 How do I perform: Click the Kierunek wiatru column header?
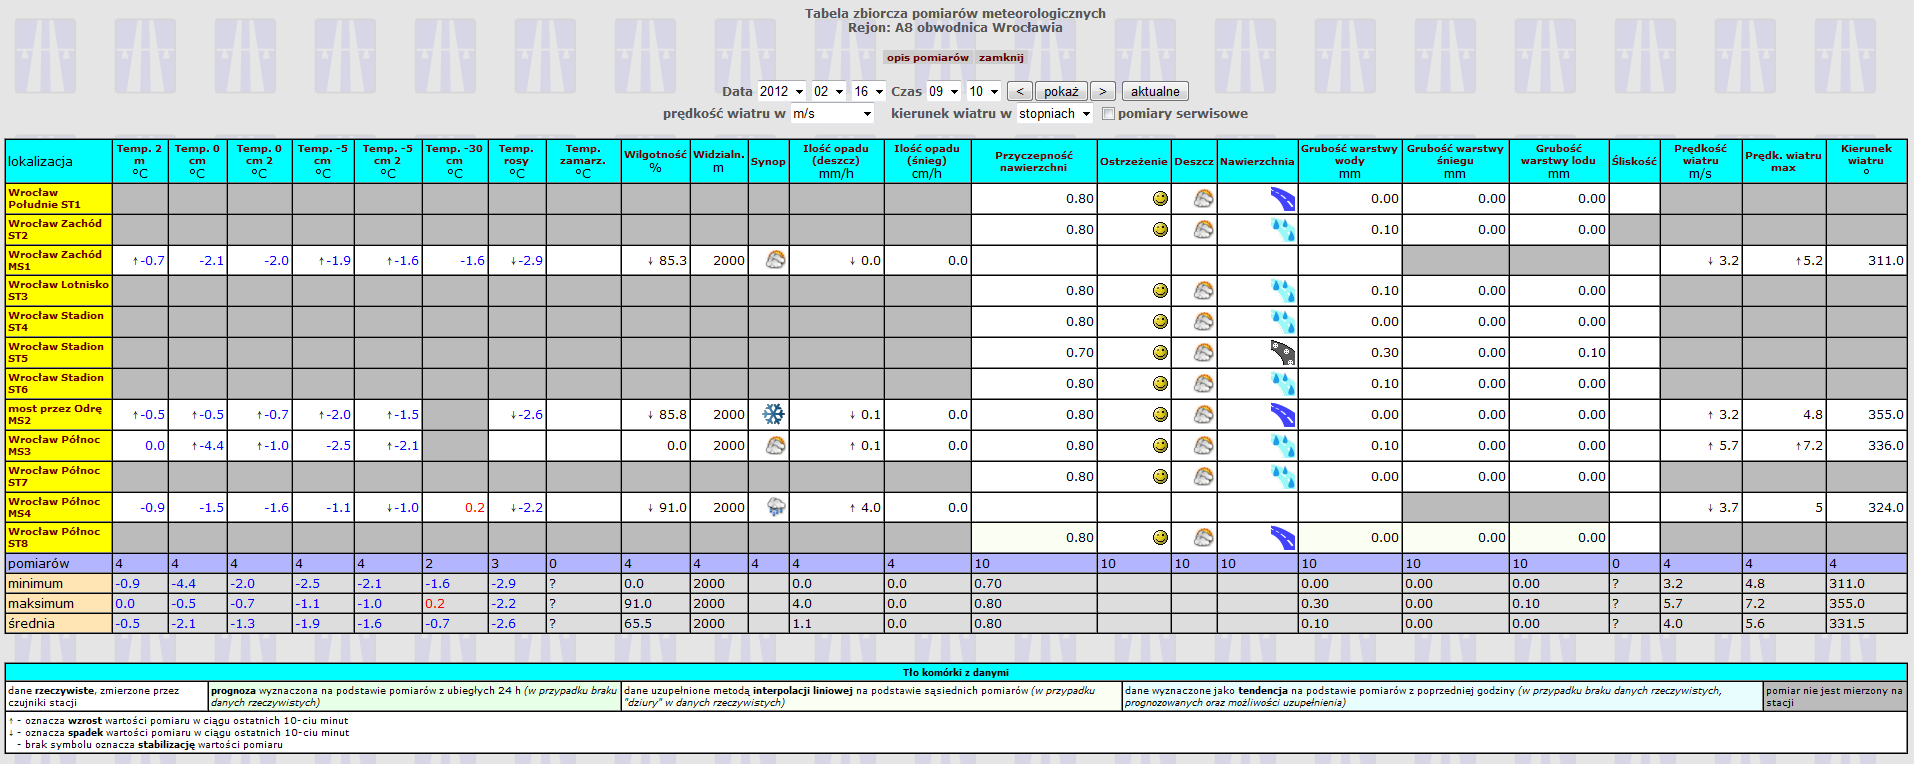point(1866,161)
